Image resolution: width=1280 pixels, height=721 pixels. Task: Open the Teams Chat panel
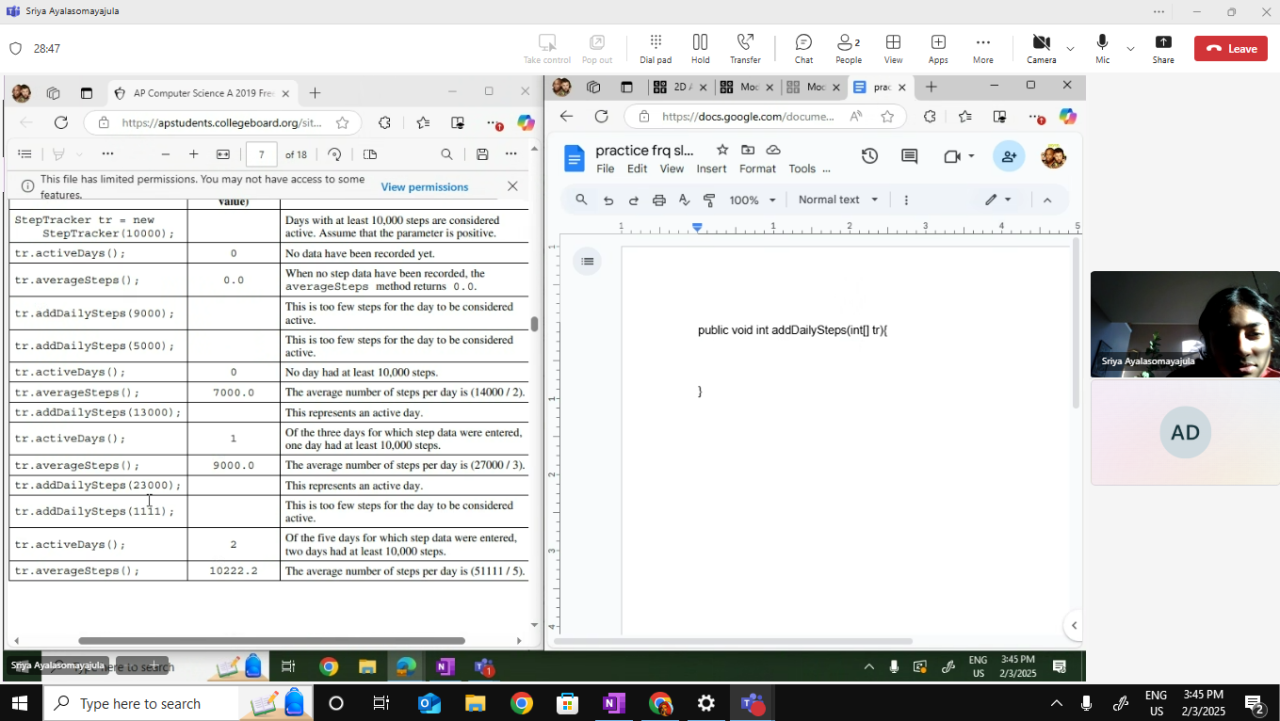click(x=803, y=47)
